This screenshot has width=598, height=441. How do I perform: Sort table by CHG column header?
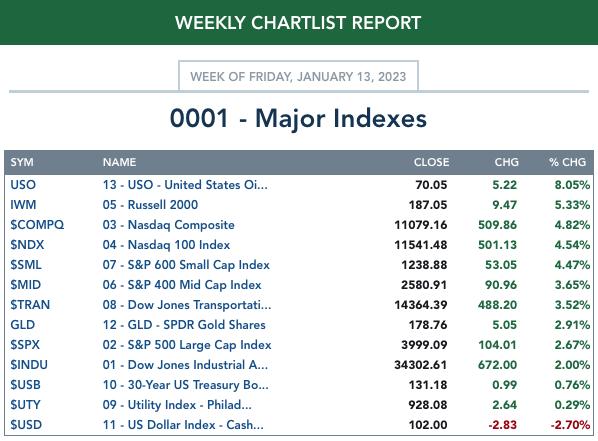pos(506,162)
